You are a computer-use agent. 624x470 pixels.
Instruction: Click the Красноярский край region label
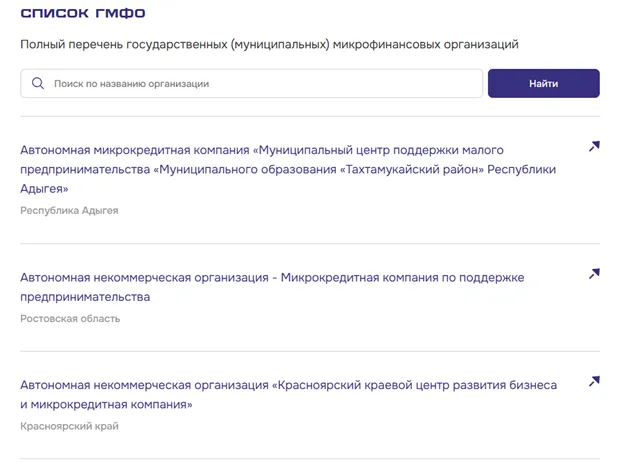(x=69, y=427)
